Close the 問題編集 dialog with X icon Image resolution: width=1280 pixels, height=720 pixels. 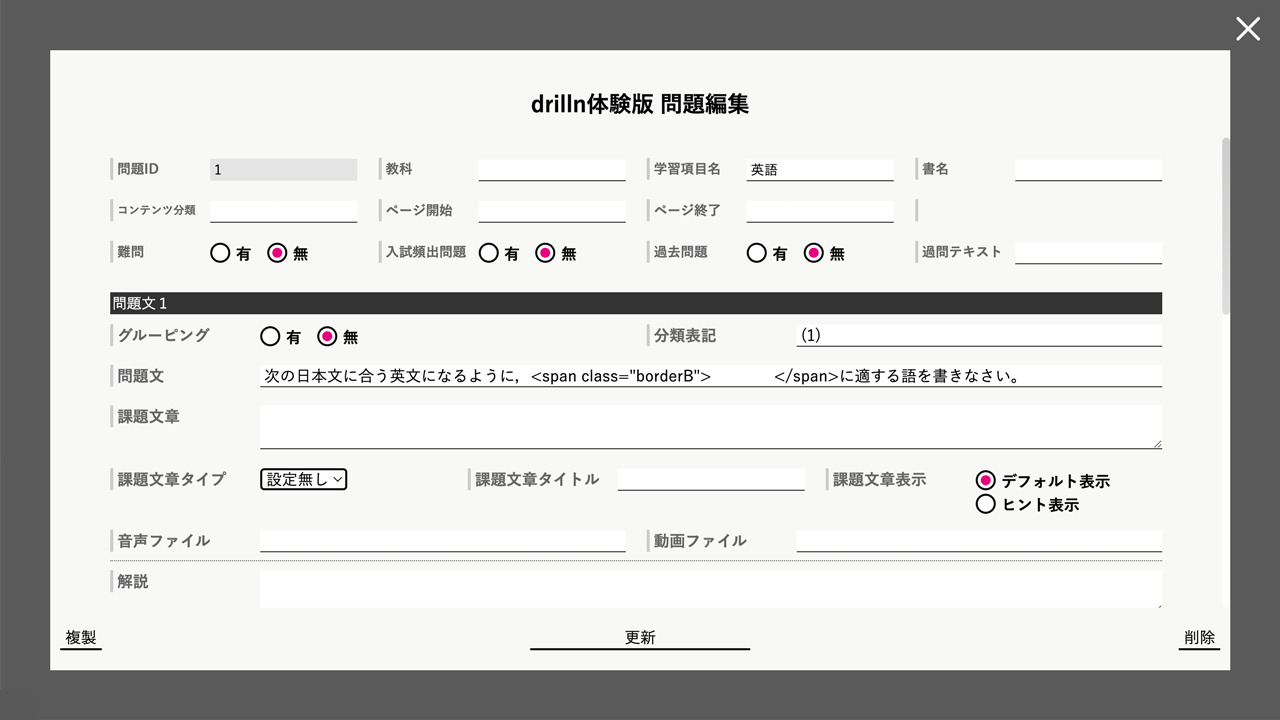[1247, 29]
